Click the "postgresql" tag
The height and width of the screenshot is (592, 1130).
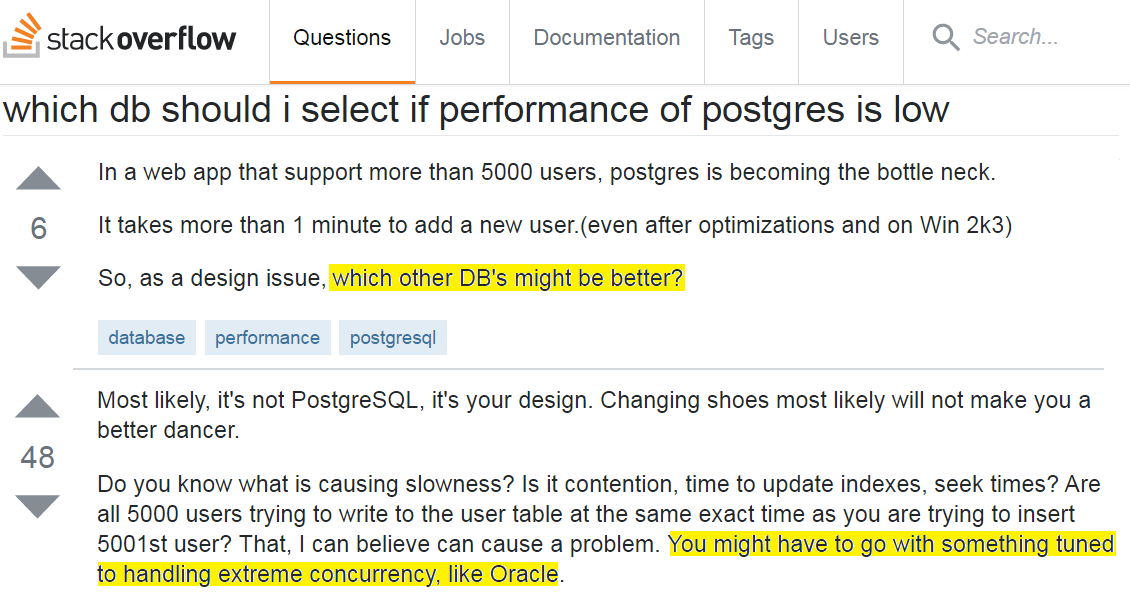[x=393, y=338]
